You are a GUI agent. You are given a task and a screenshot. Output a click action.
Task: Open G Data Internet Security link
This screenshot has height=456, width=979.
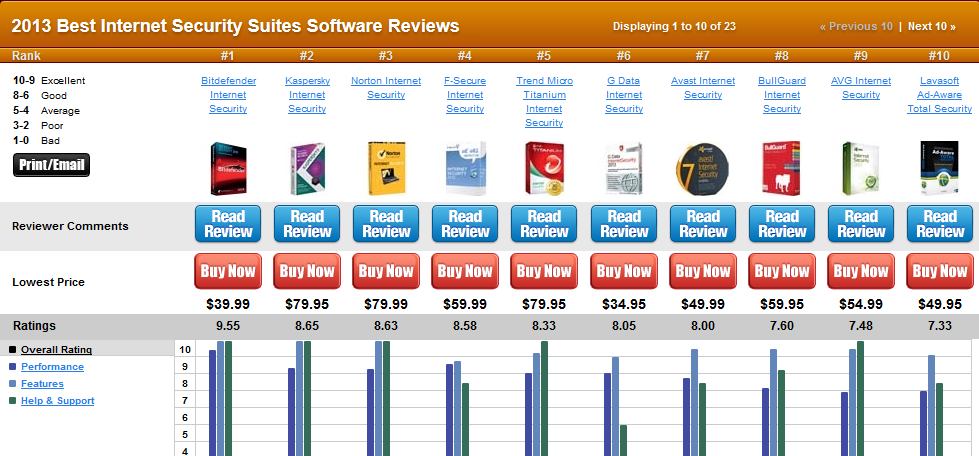click(624, 95)
